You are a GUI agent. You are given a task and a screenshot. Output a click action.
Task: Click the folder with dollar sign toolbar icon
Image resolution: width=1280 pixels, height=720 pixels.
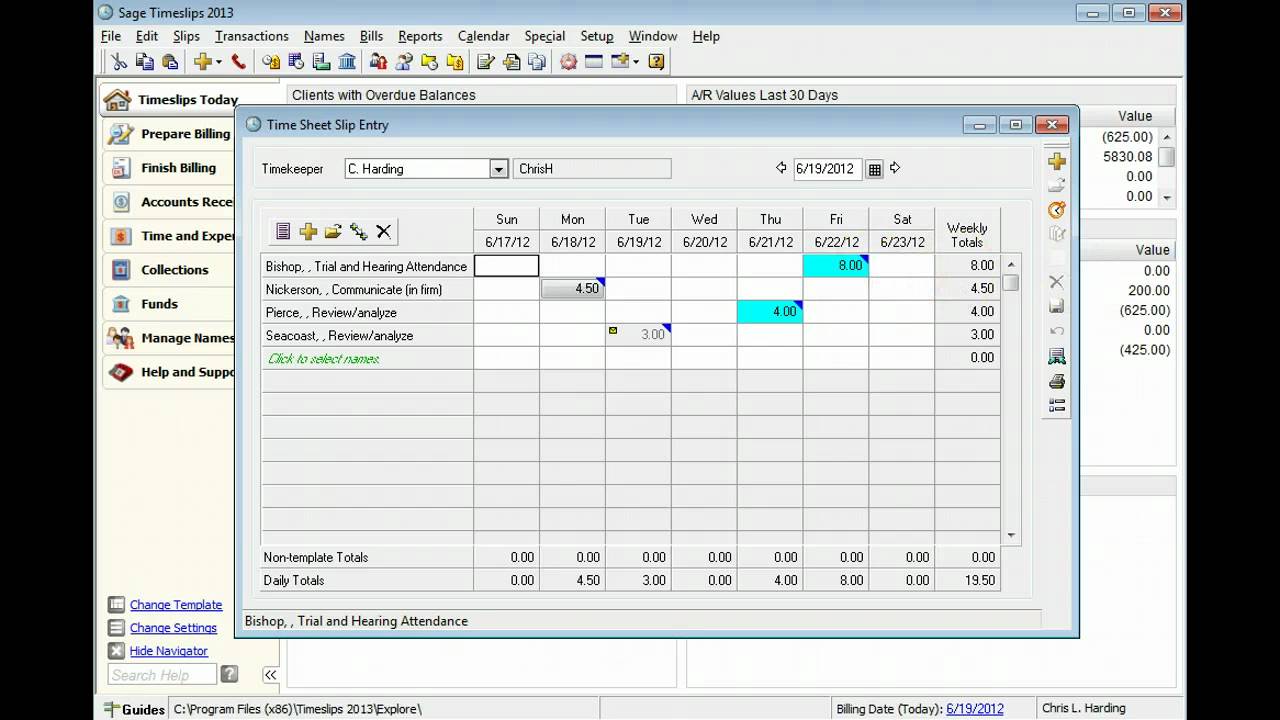click(455, 61)
